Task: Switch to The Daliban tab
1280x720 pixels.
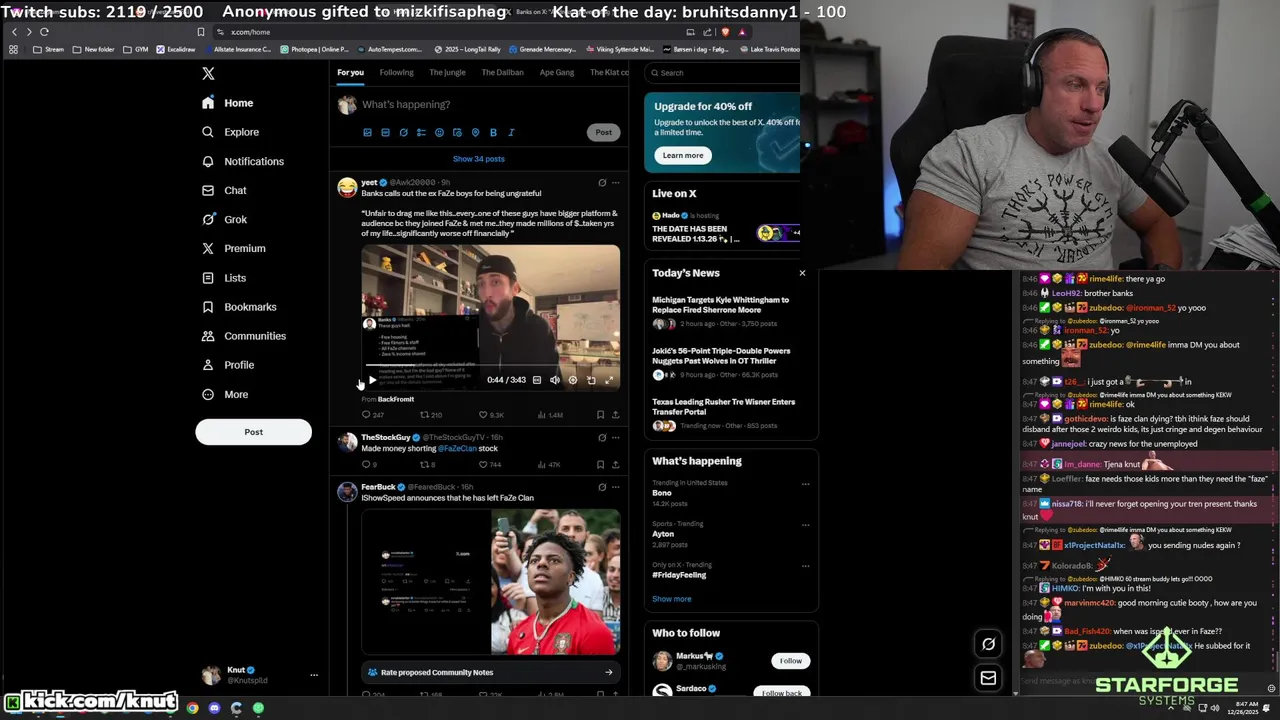Action: [x=502, y=72]
